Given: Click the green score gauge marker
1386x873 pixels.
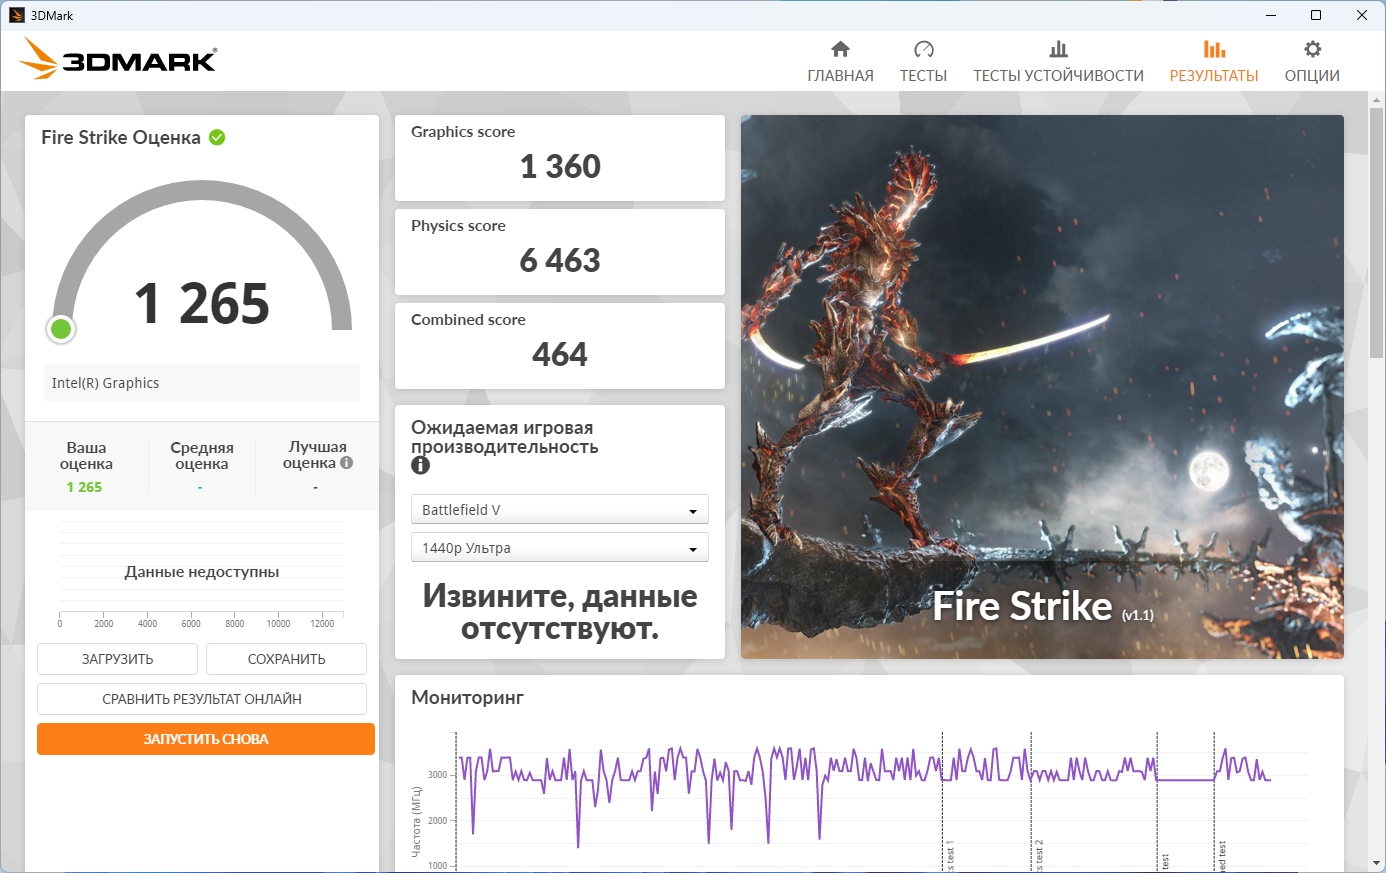Looking at the screenshot, I should coord(61,329).
